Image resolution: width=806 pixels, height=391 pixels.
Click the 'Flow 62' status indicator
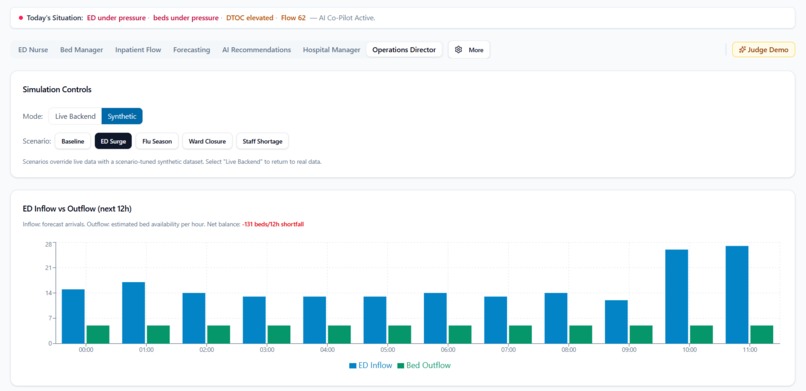[x=293, y=18]
